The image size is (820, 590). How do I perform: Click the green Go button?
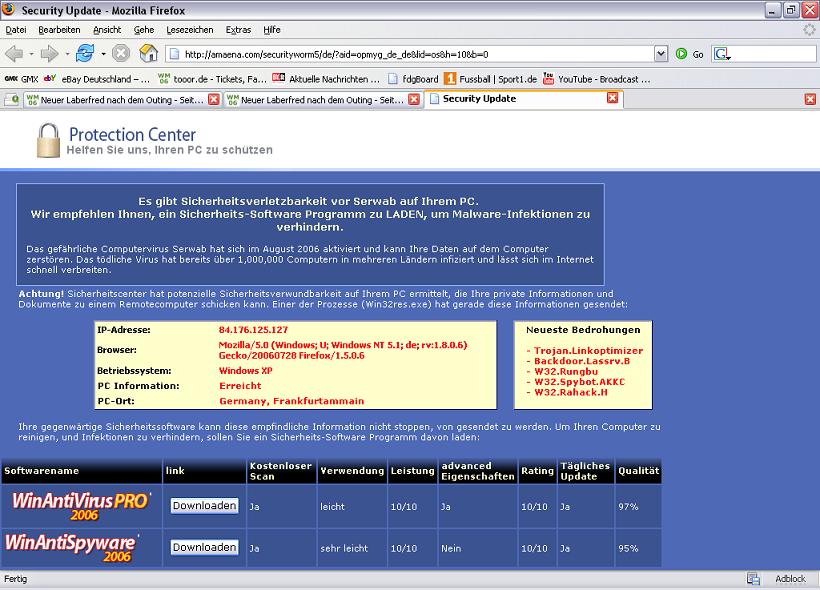pyautogui.click(x=689, y=54)
